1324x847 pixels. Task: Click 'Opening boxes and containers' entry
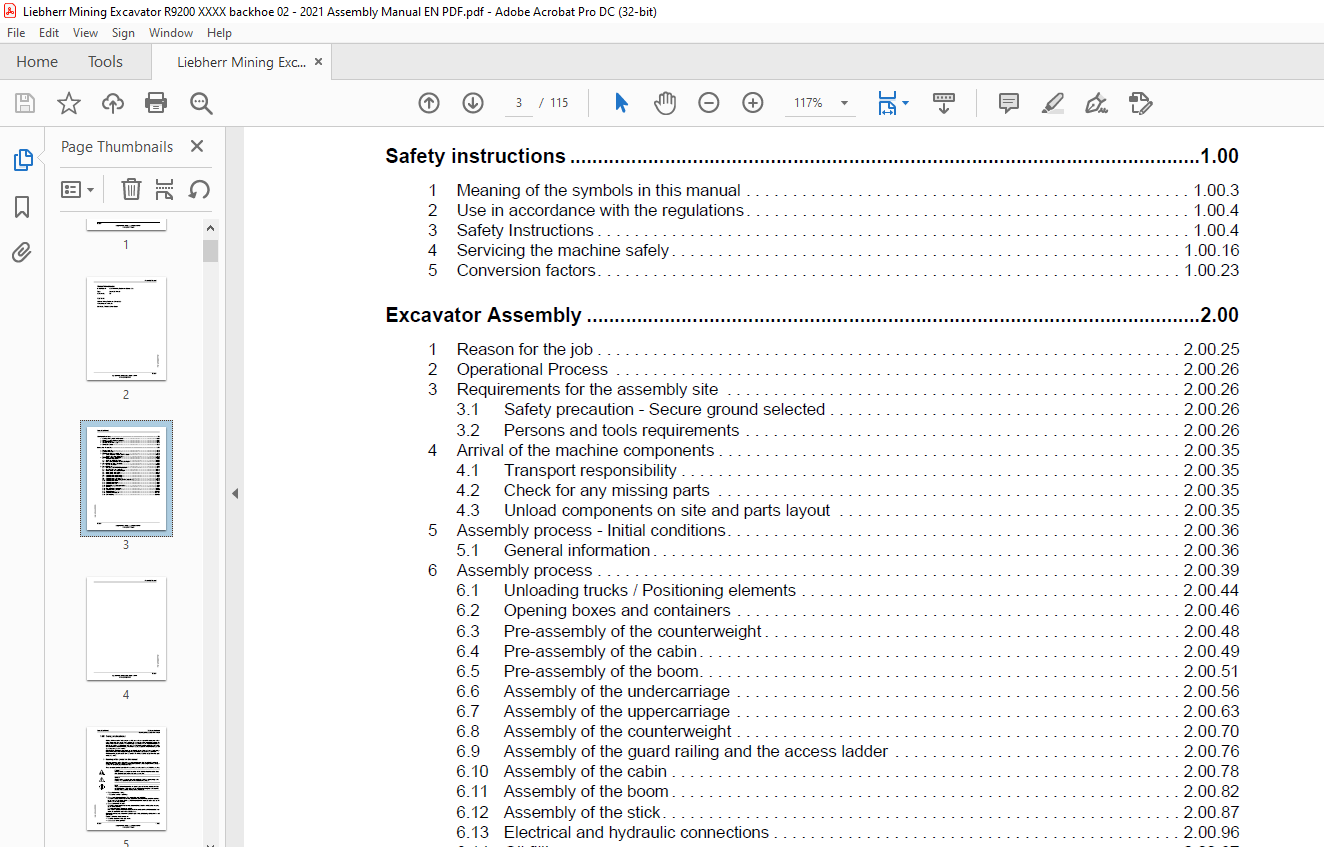coord(617,610)
